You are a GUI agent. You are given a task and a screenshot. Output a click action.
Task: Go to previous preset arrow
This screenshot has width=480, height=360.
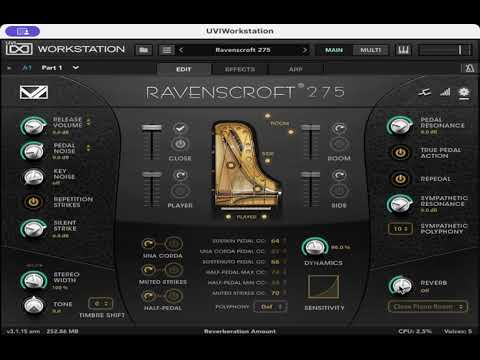click(x=181, y=50)
